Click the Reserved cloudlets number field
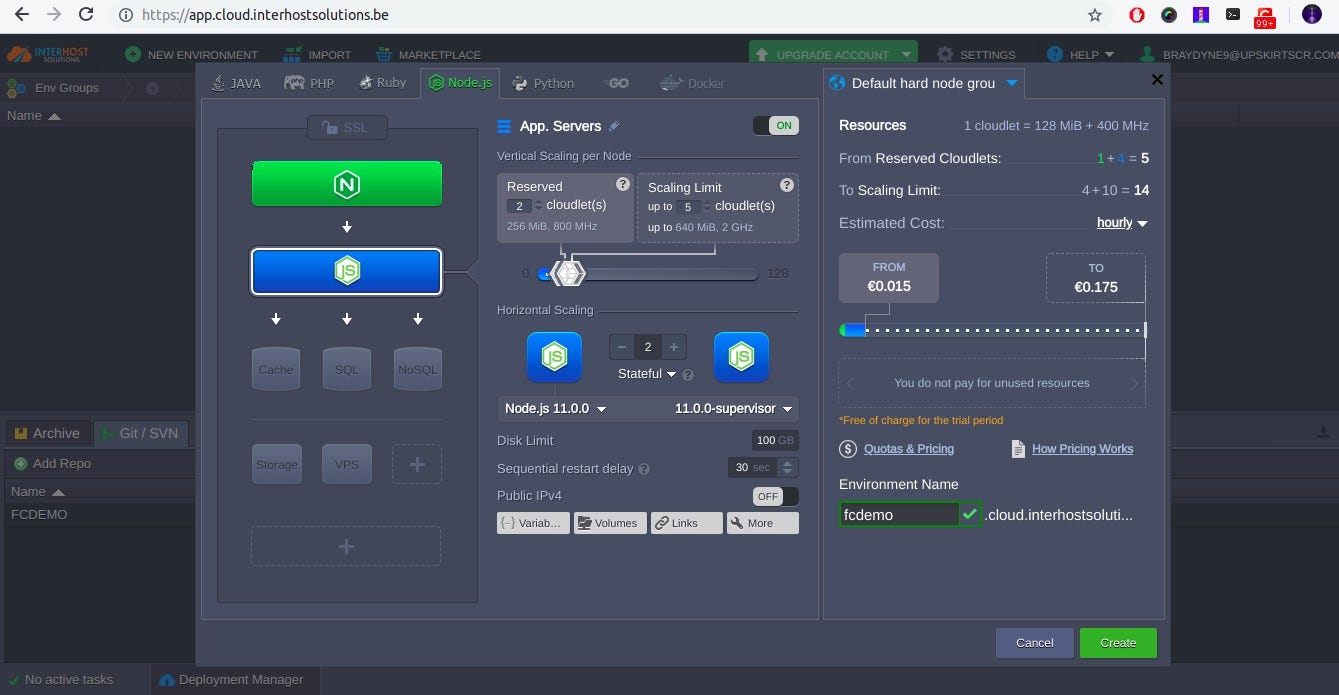The width and height of the screenshot is (1339, 695). (x=518, y=206)
